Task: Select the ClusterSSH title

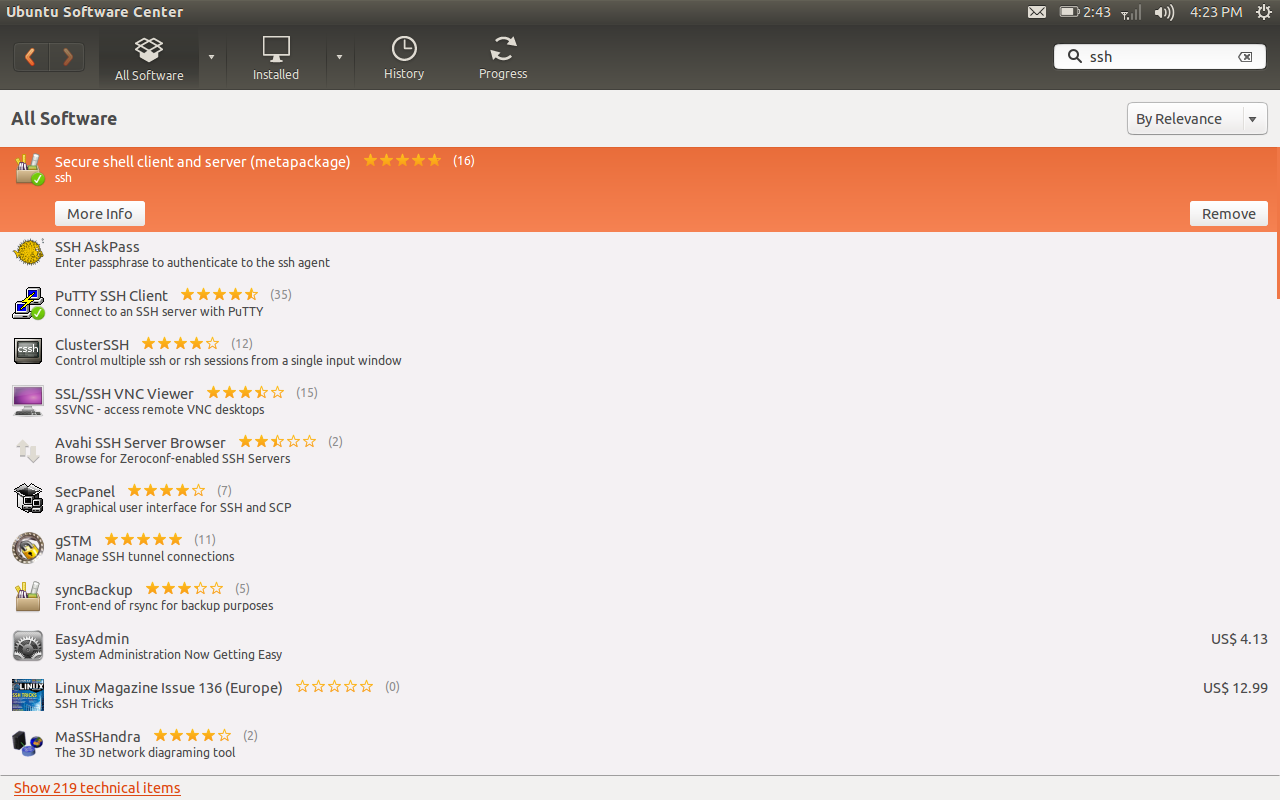Action: 92,345
